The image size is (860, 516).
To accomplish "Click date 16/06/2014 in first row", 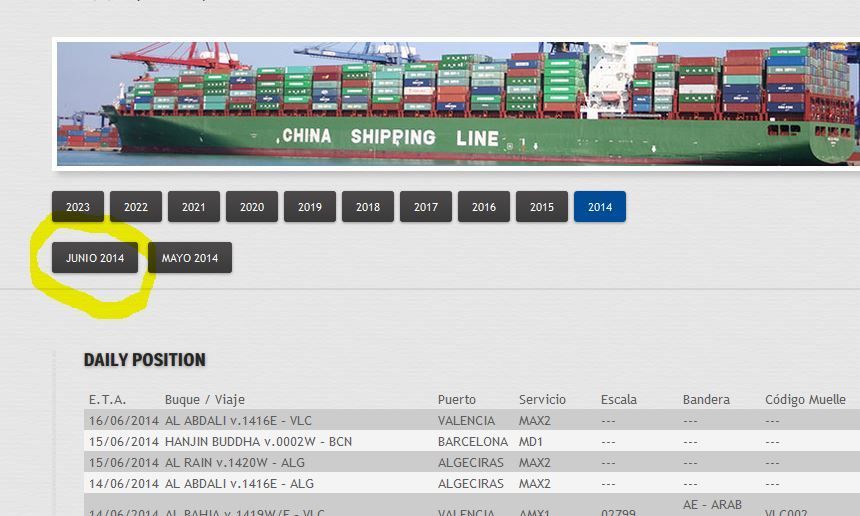I will (x=123, y=421).
